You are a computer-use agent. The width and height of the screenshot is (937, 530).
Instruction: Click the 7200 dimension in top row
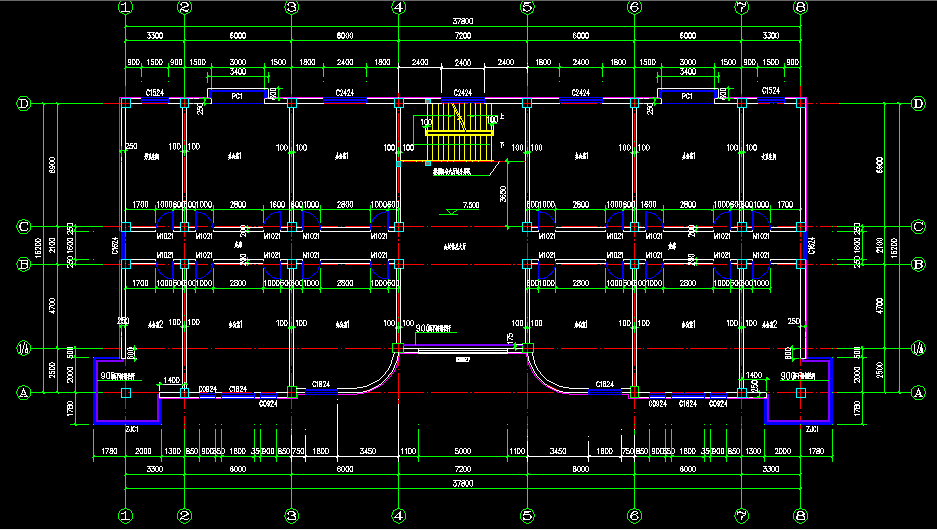point(462,35)
